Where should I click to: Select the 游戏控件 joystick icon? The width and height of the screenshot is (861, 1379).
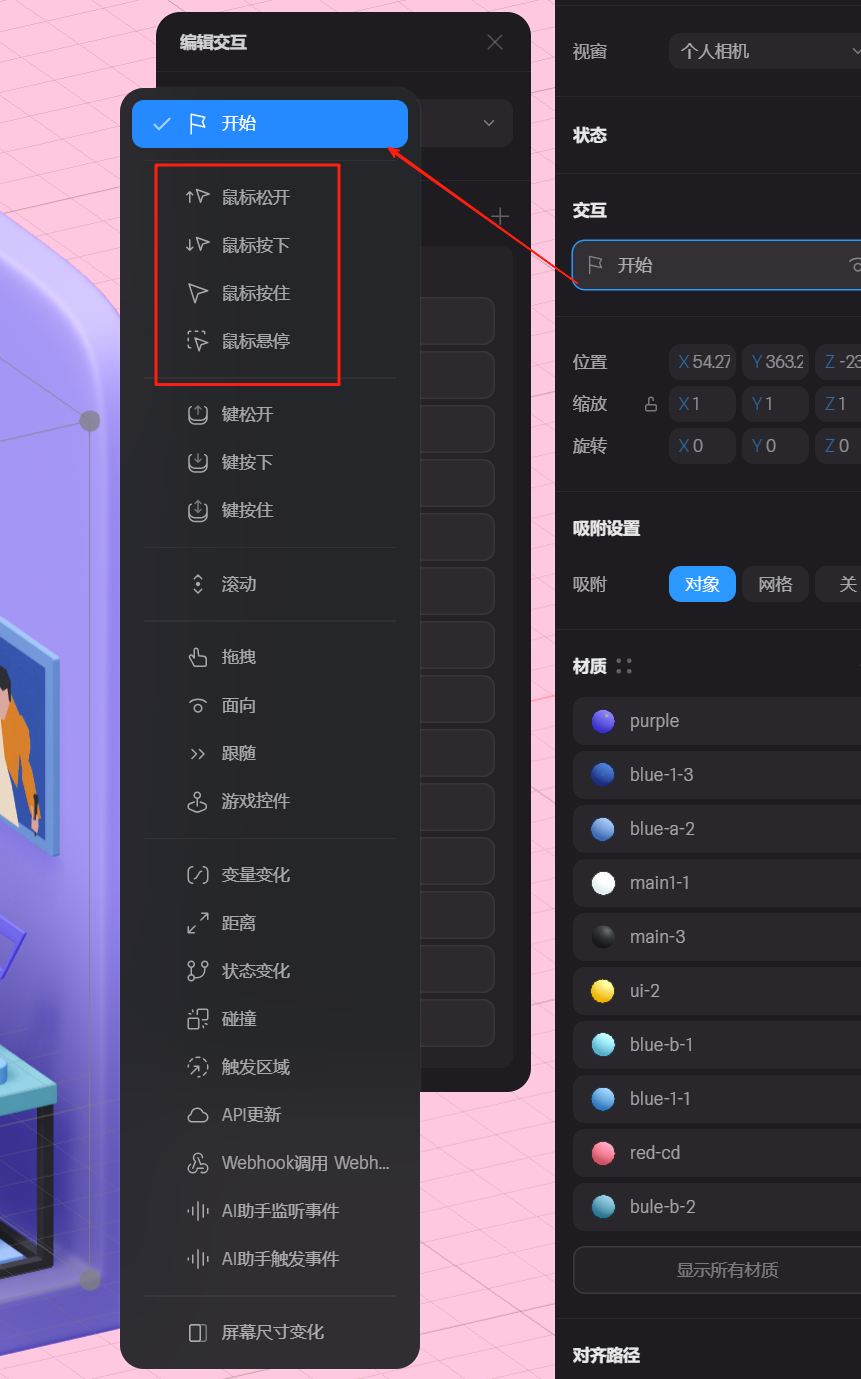(198, 801)
